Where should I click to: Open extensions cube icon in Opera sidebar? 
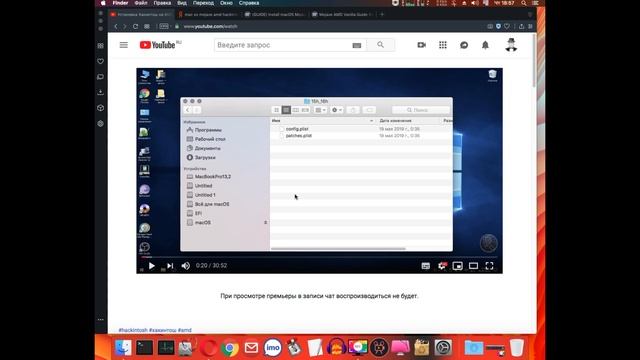pos(100,108)
